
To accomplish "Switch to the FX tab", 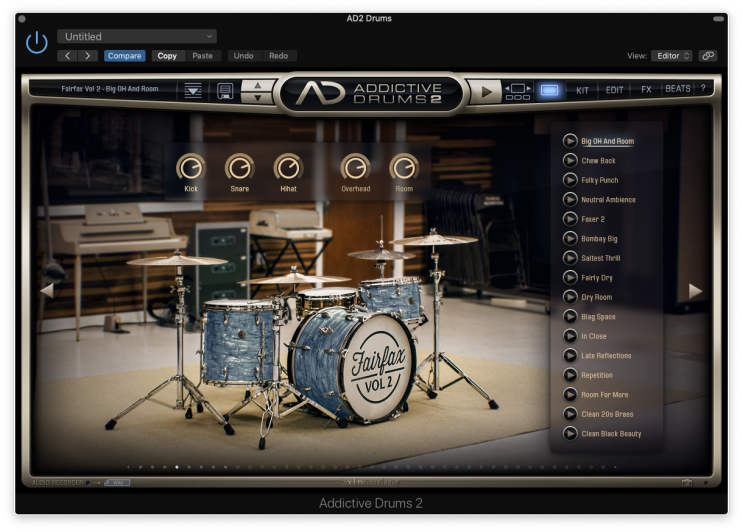I will (646, 90).
